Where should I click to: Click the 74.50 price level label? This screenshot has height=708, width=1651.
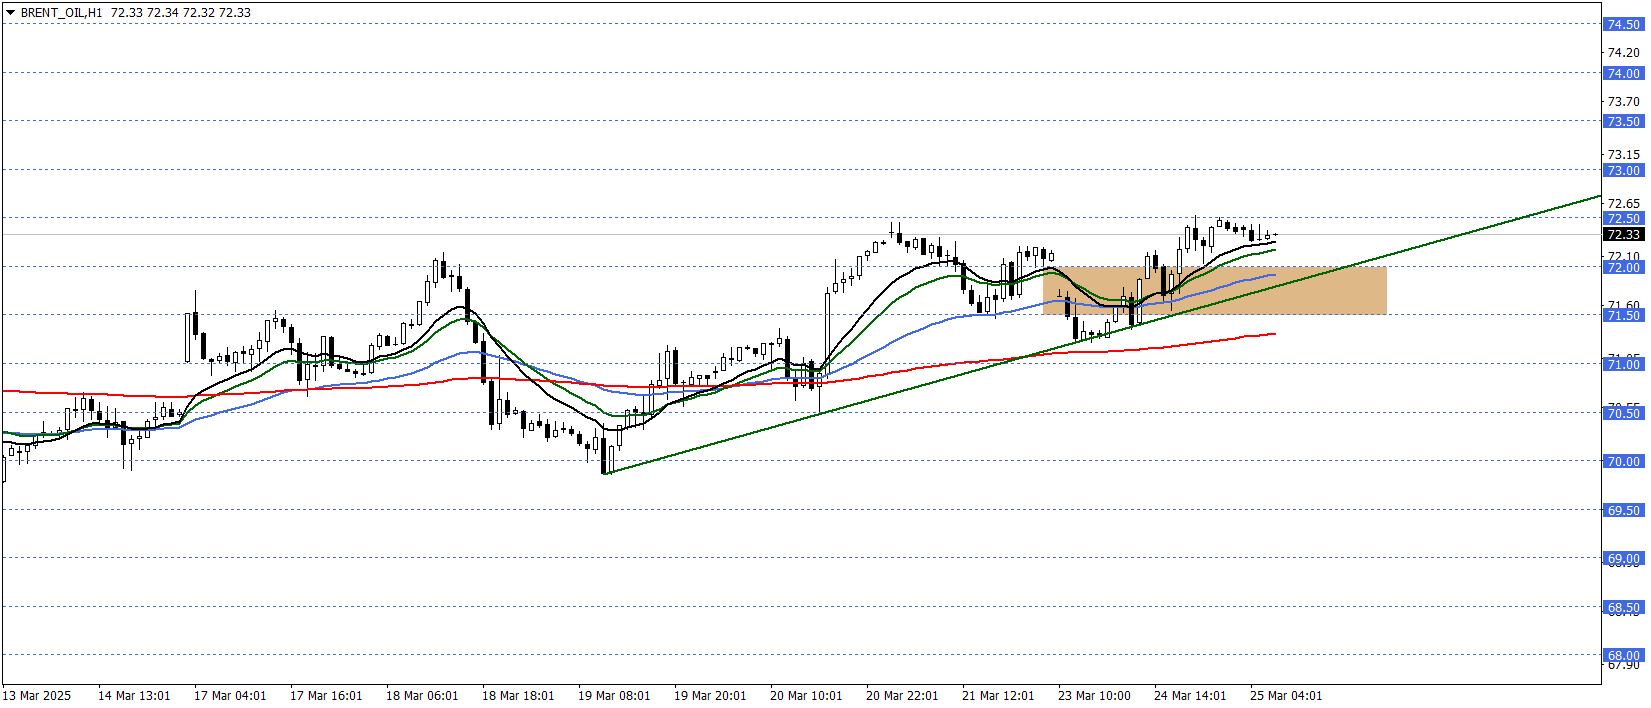[x=1623, y=25]
